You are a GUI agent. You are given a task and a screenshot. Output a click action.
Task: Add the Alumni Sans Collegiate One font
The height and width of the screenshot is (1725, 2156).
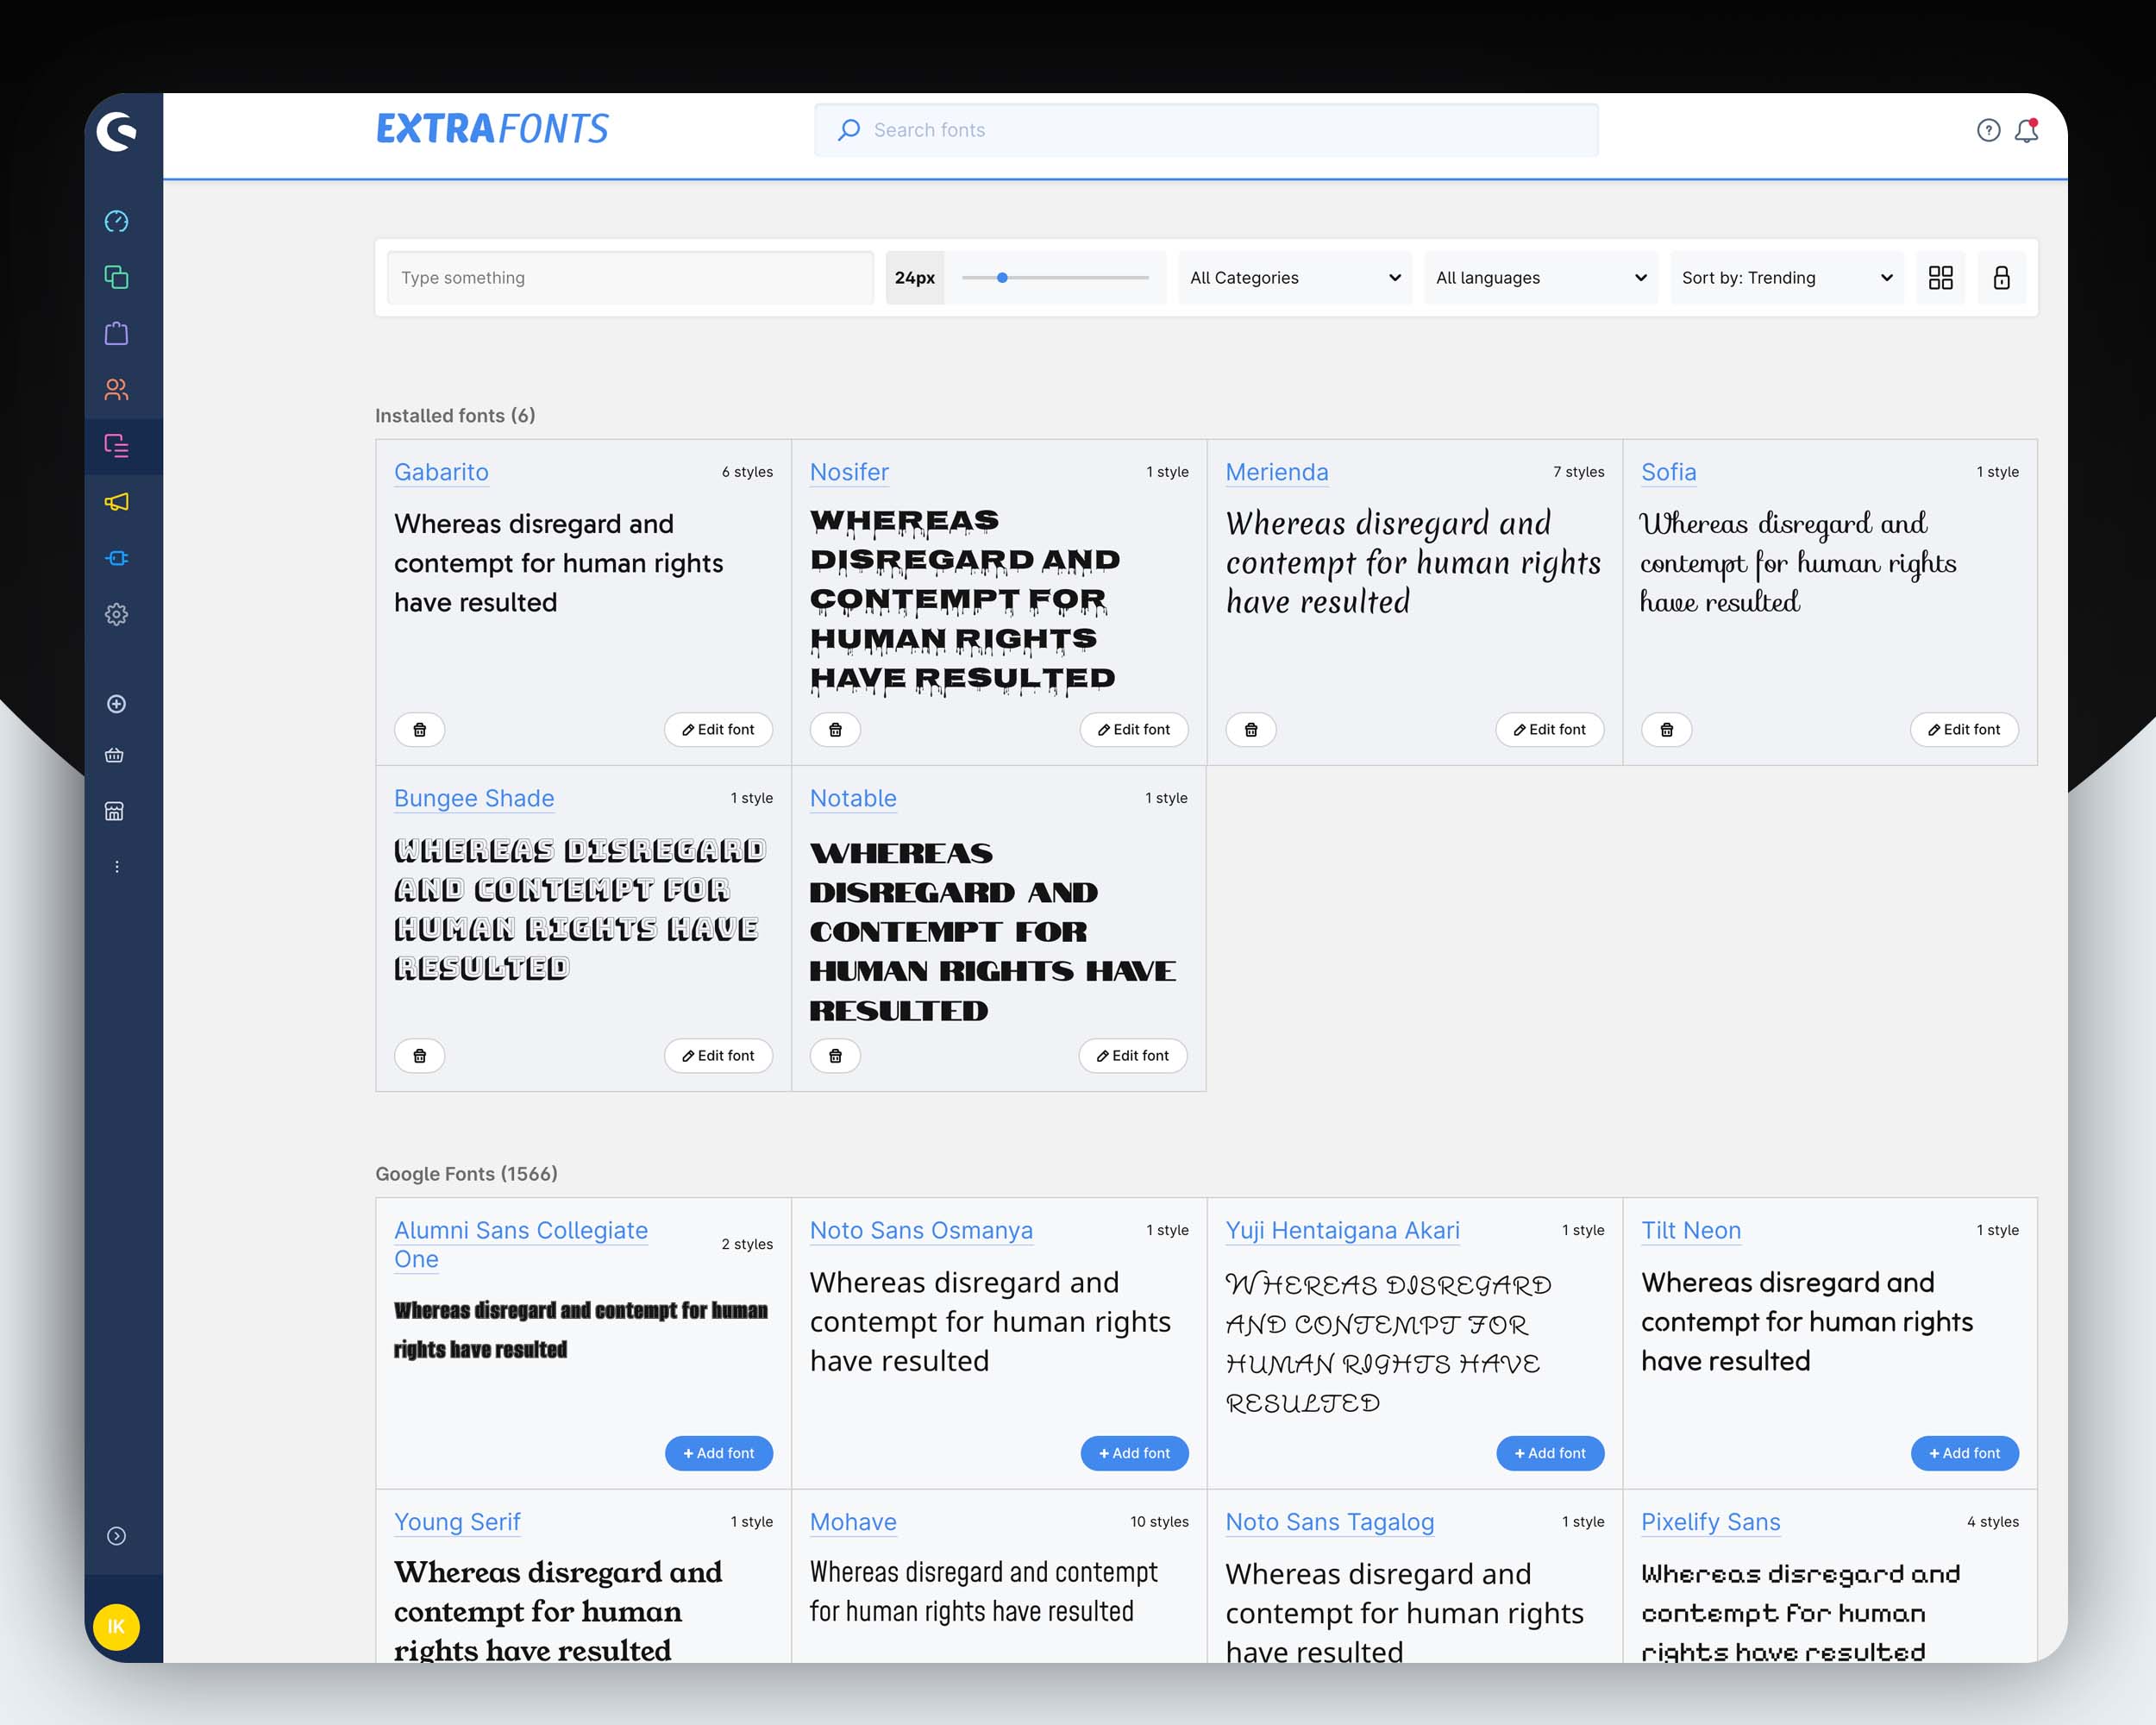click(718, 1453)
